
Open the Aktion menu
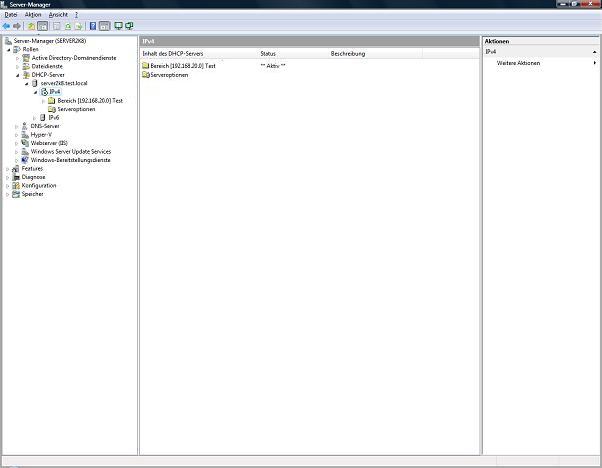point(33,15)
